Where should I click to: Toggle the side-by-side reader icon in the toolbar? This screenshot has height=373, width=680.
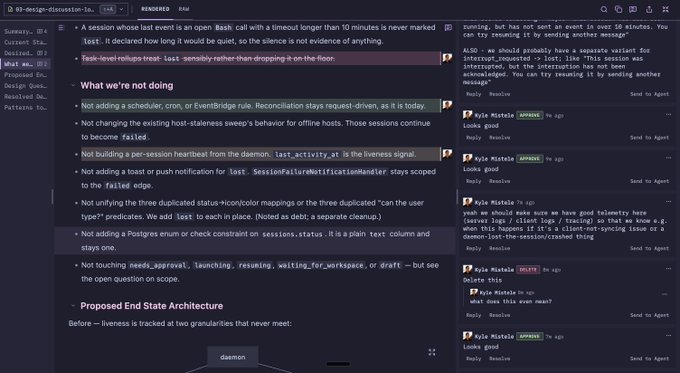tap(633, 9)
